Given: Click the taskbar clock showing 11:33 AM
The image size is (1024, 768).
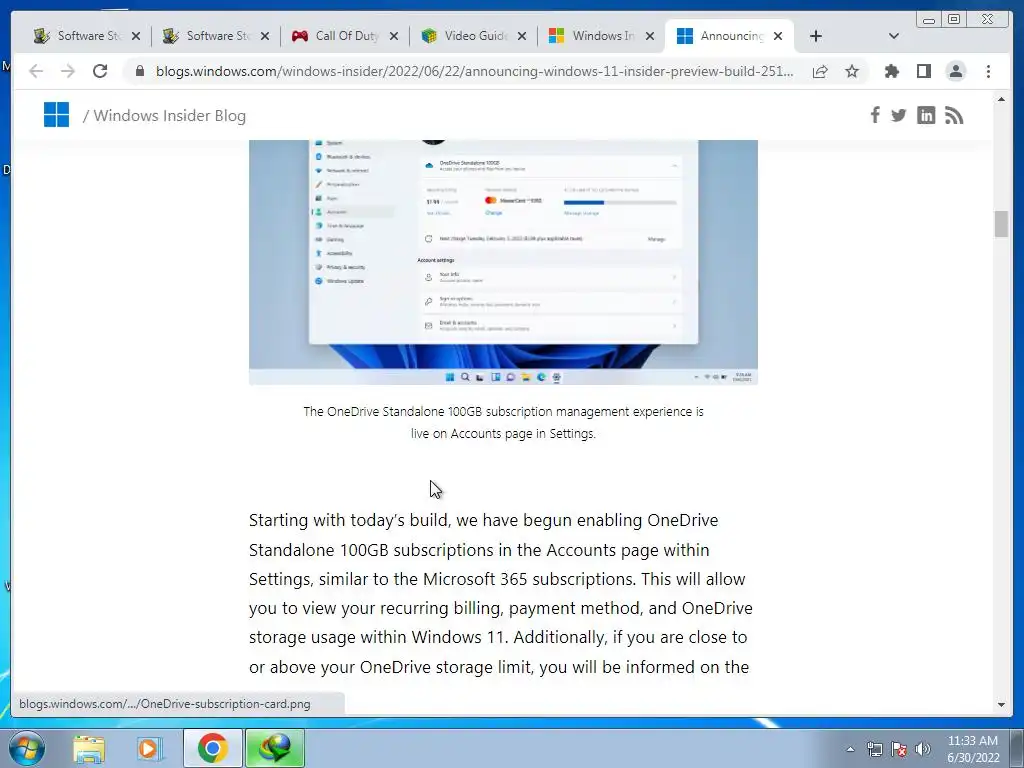Looking at the screenshot, I should (973, 749).
